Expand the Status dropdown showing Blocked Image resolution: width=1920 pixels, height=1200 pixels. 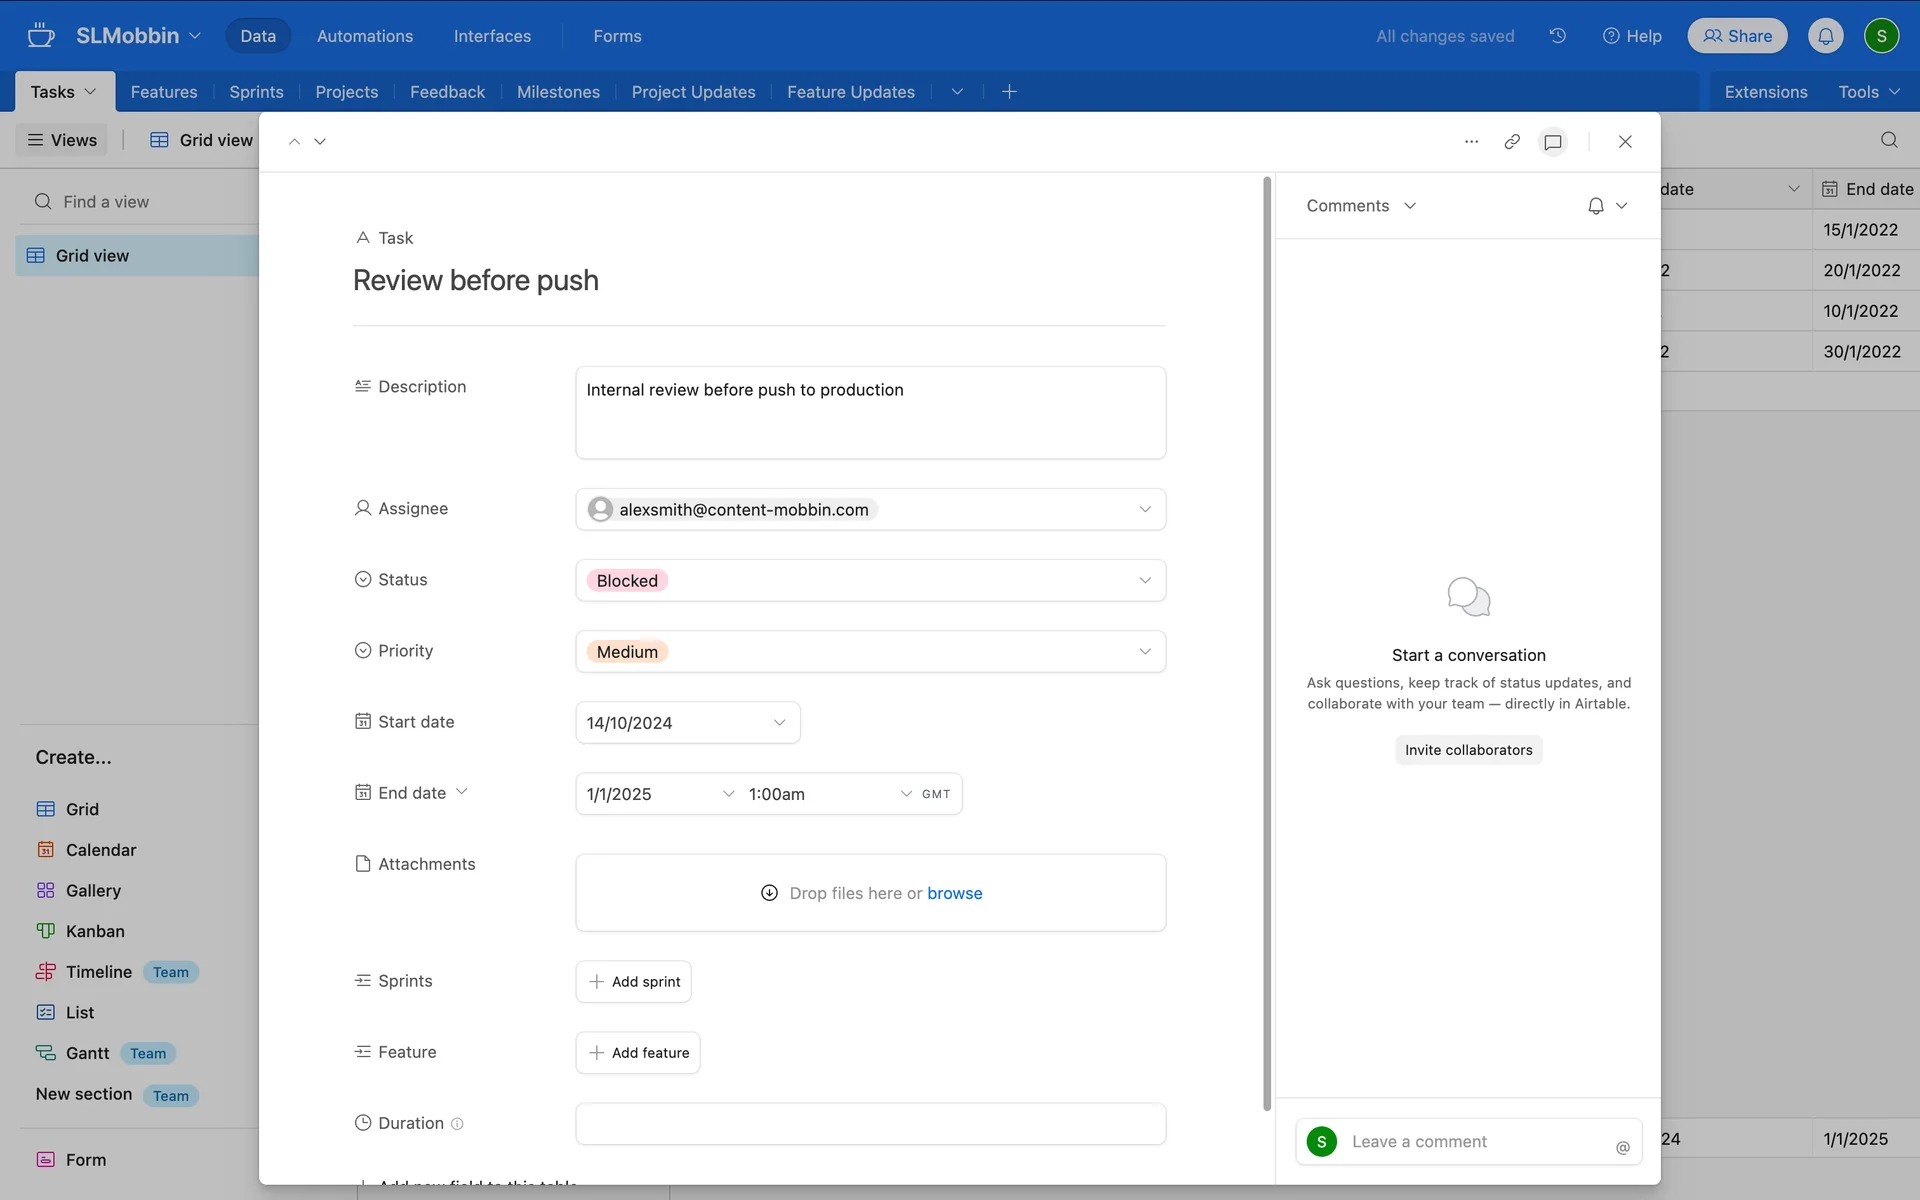click(1144, 581)
